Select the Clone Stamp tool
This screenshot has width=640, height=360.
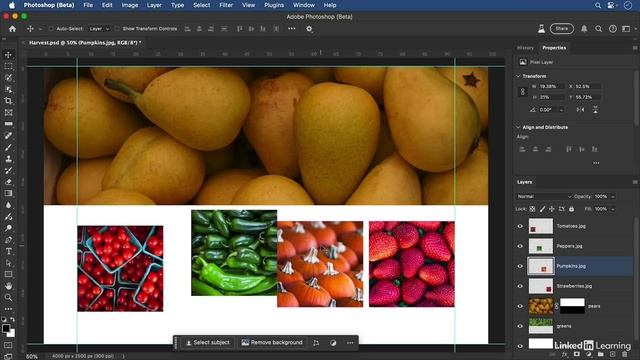click(8, 159)
